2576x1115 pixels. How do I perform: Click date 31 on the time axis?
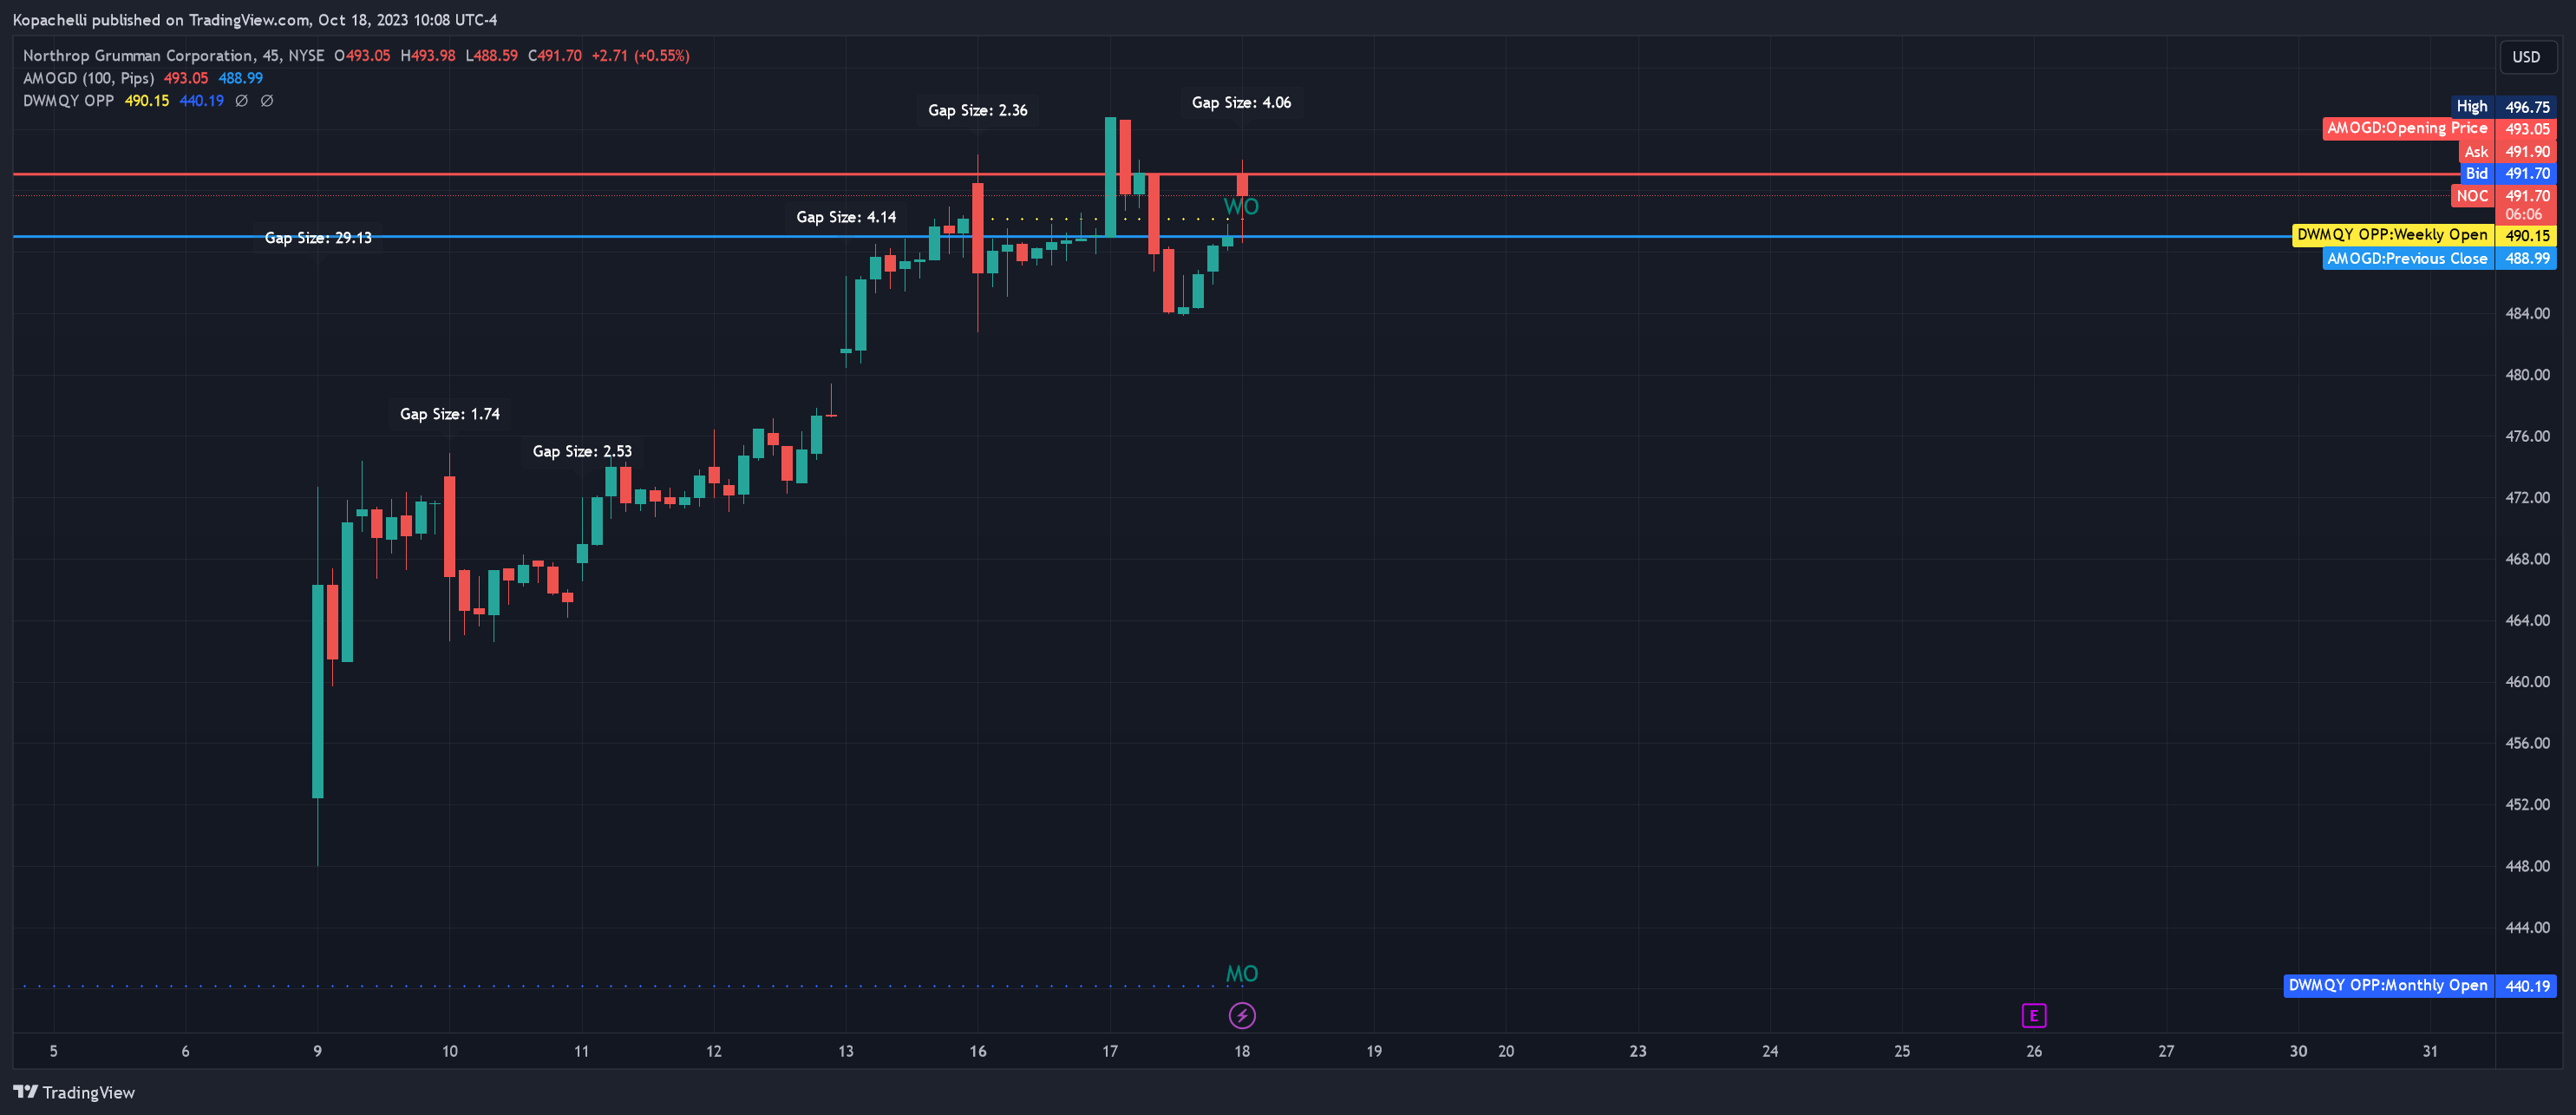pyautogui.click(x=2430, y=1051)
